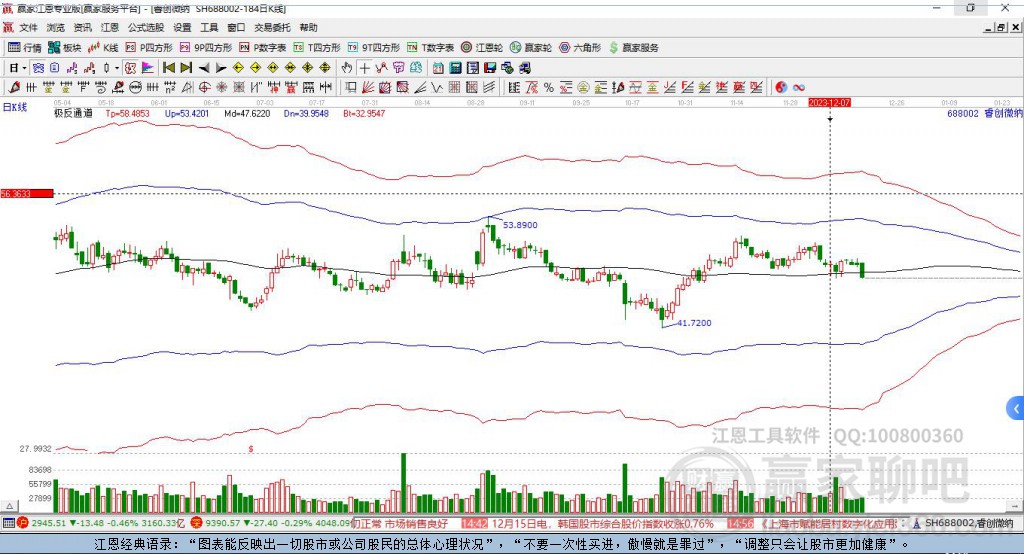
Task: Open the 设置 menu
Action: click(x=182, y=27)
